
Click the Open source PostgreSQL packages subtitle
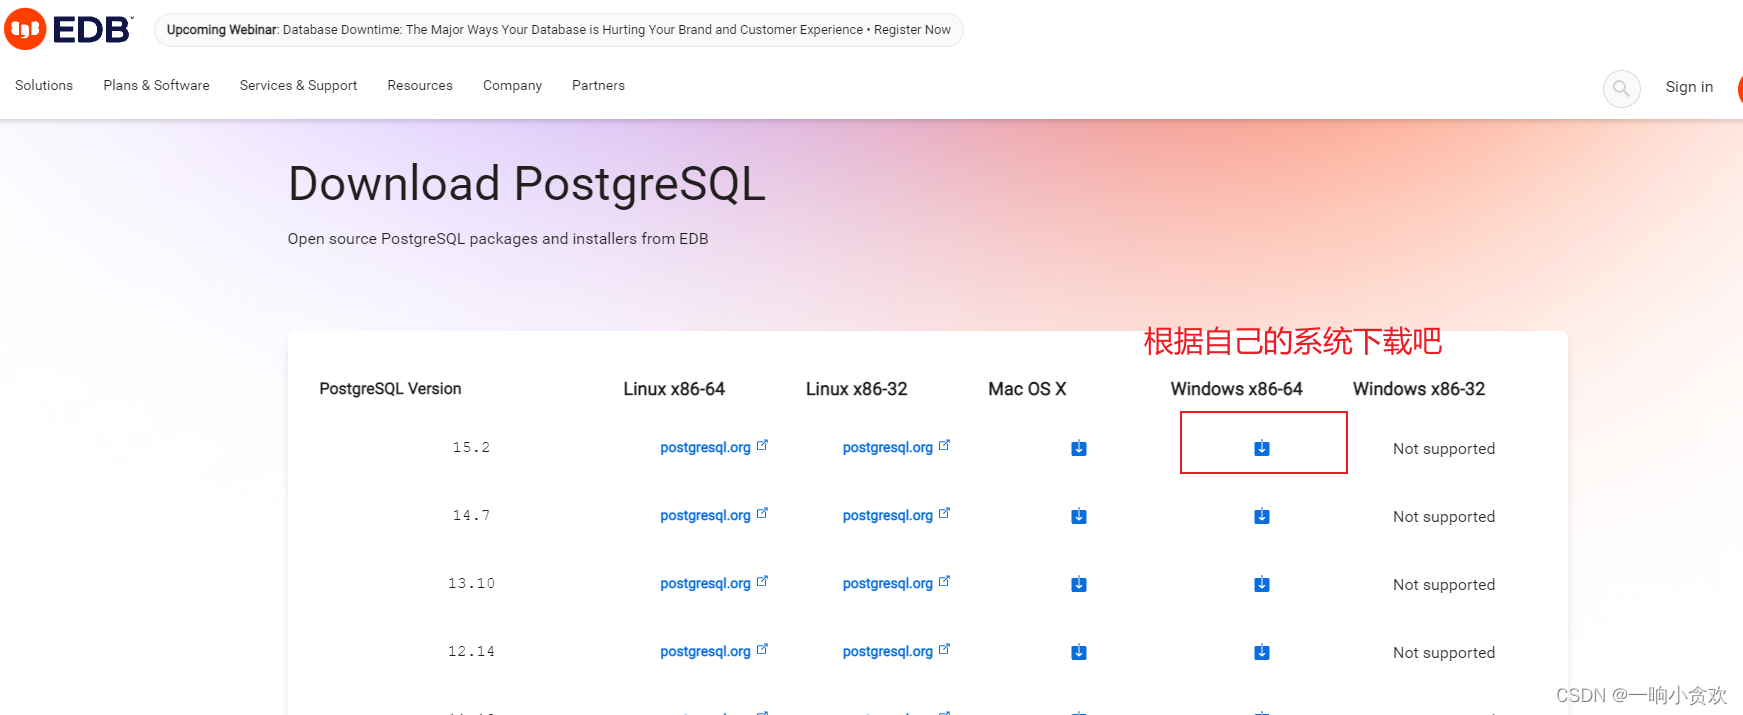click(498, 239)
